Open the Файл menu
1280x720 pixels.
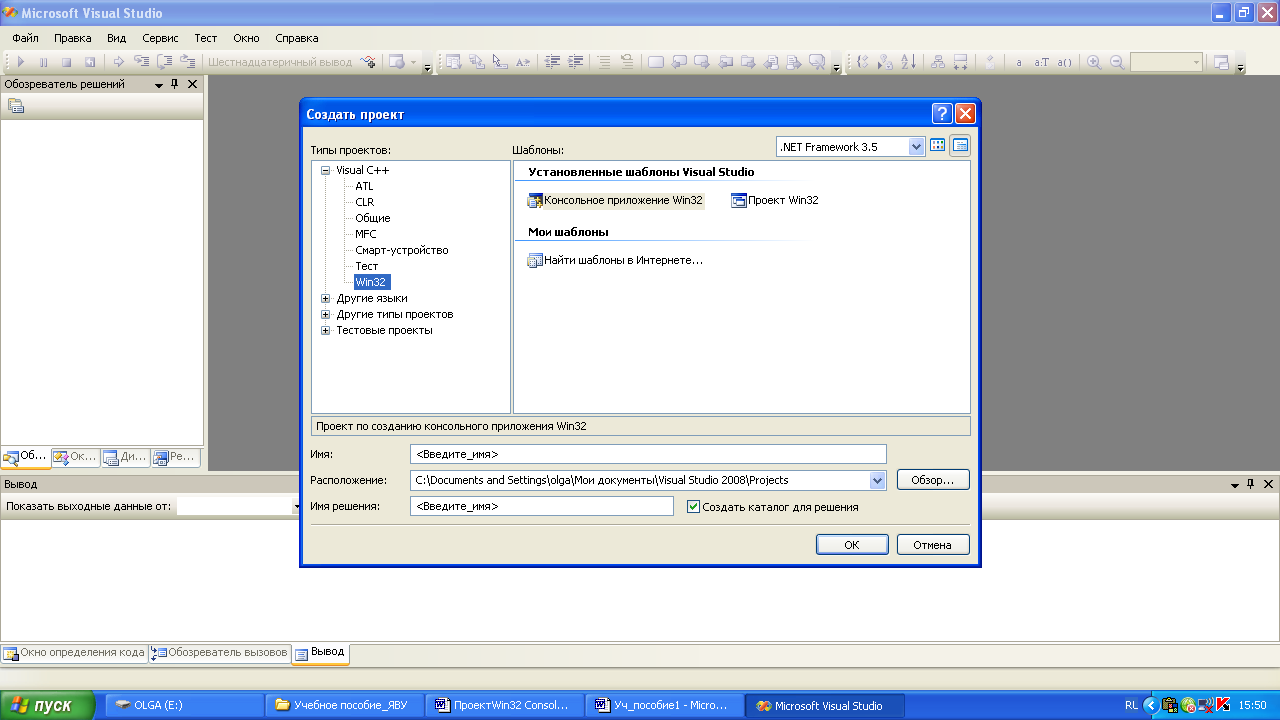coord(26,38)
